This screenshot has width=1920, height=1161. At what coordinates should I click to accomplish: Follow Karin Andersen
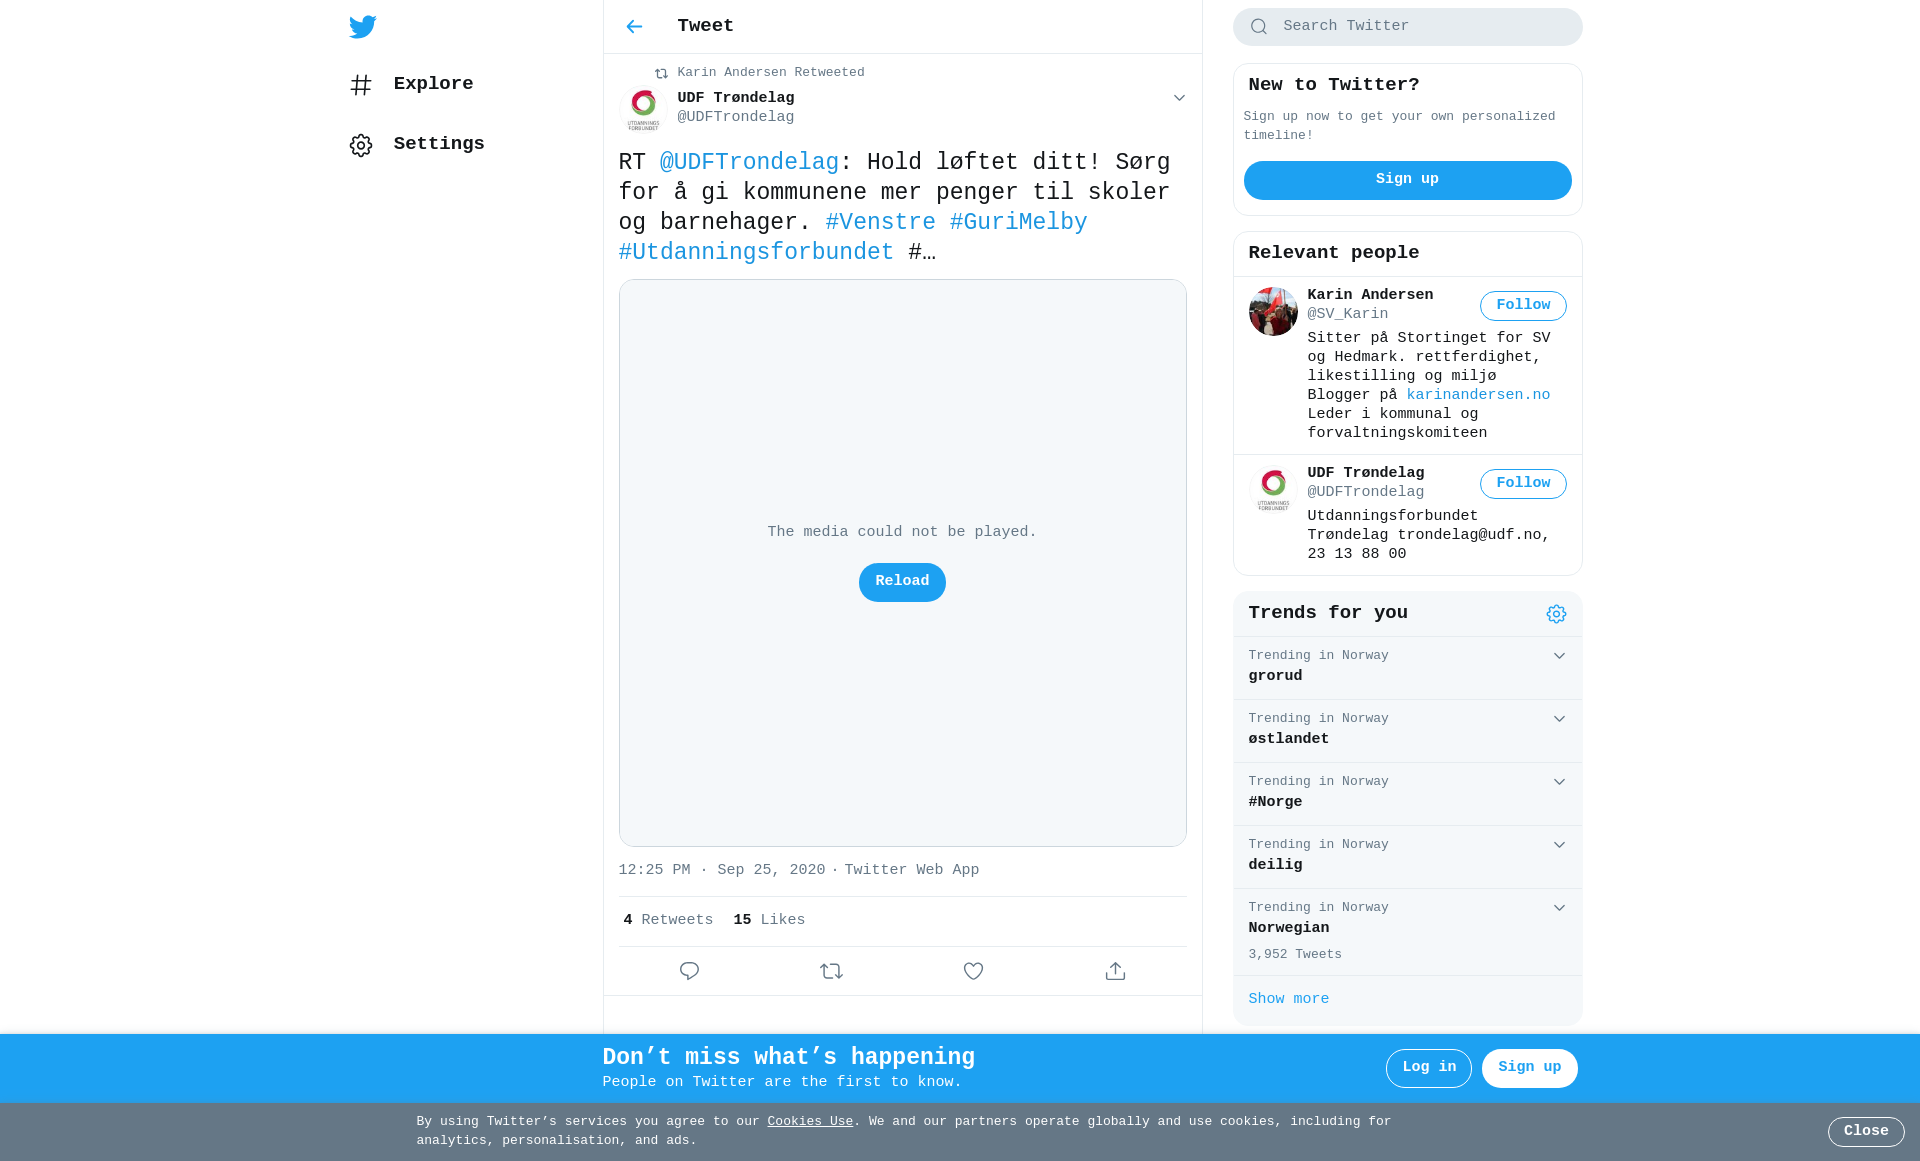[1523, 306]
